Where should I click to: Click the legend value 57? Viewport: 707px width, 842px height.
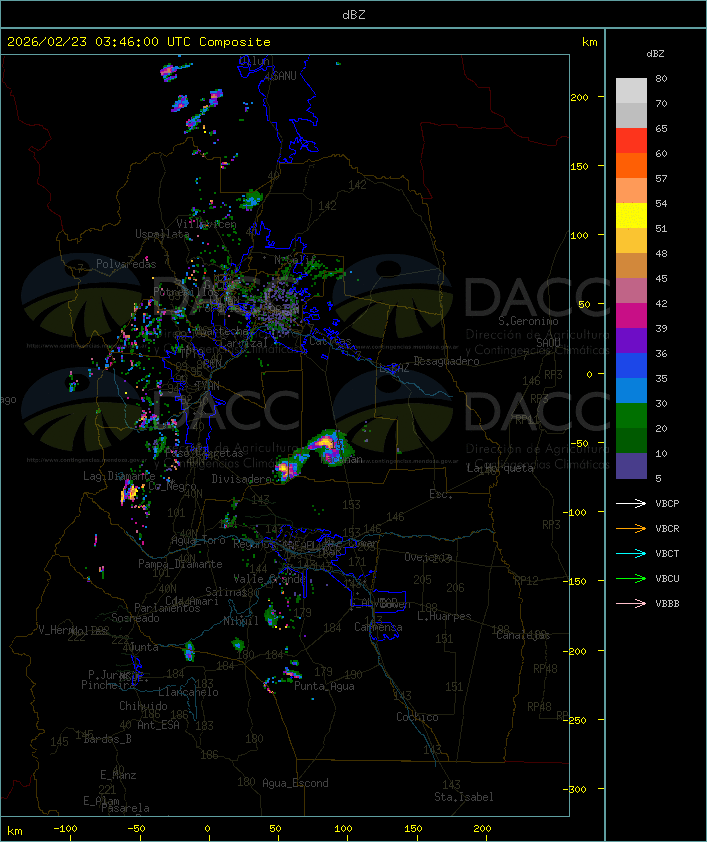(661, 178)
